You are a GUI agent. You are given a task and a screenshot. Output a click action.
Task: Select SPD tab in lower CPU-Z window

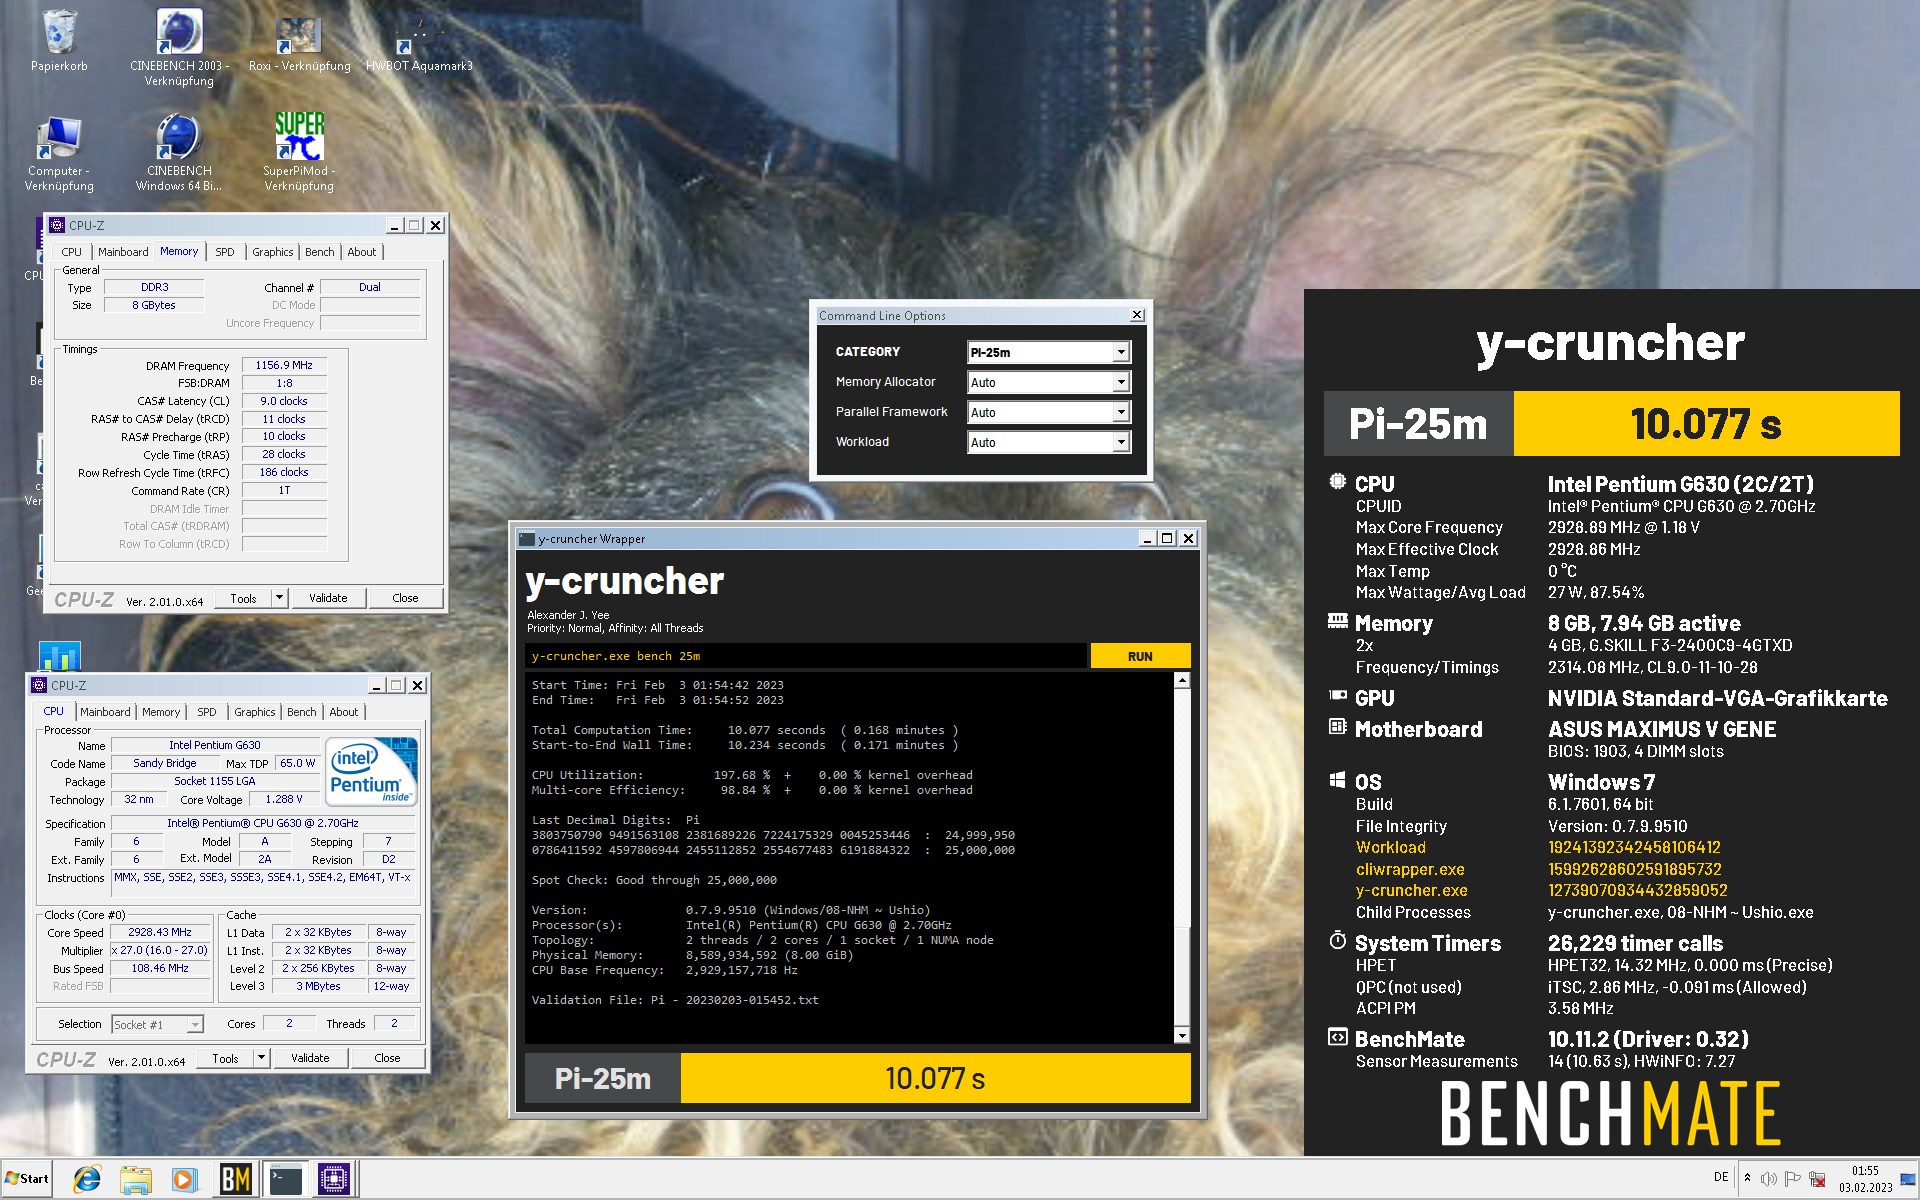[207, 712]
